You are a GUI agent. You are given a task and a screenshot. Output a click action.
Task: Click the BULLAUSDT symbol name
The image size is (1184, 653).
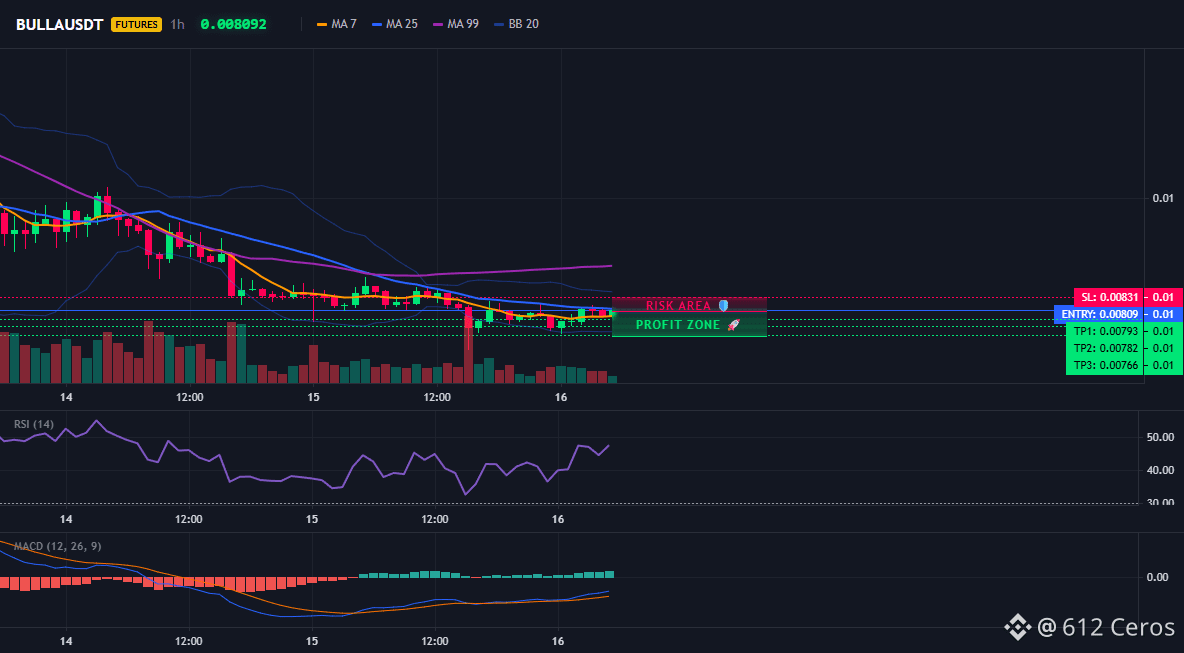point(61,24)
